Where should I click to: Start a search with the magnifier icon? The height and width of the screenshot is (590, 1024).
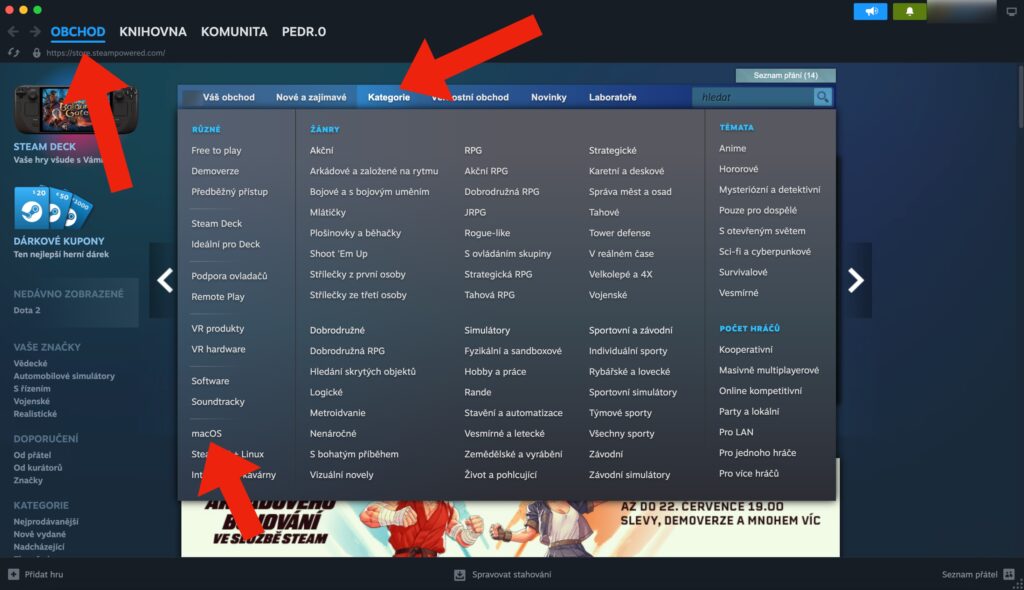click(820, 97)
